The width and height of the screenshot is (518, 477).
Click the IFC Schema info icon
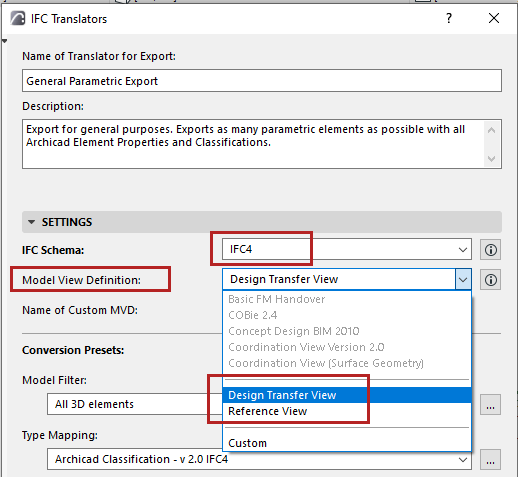click(x=490, y=249)
